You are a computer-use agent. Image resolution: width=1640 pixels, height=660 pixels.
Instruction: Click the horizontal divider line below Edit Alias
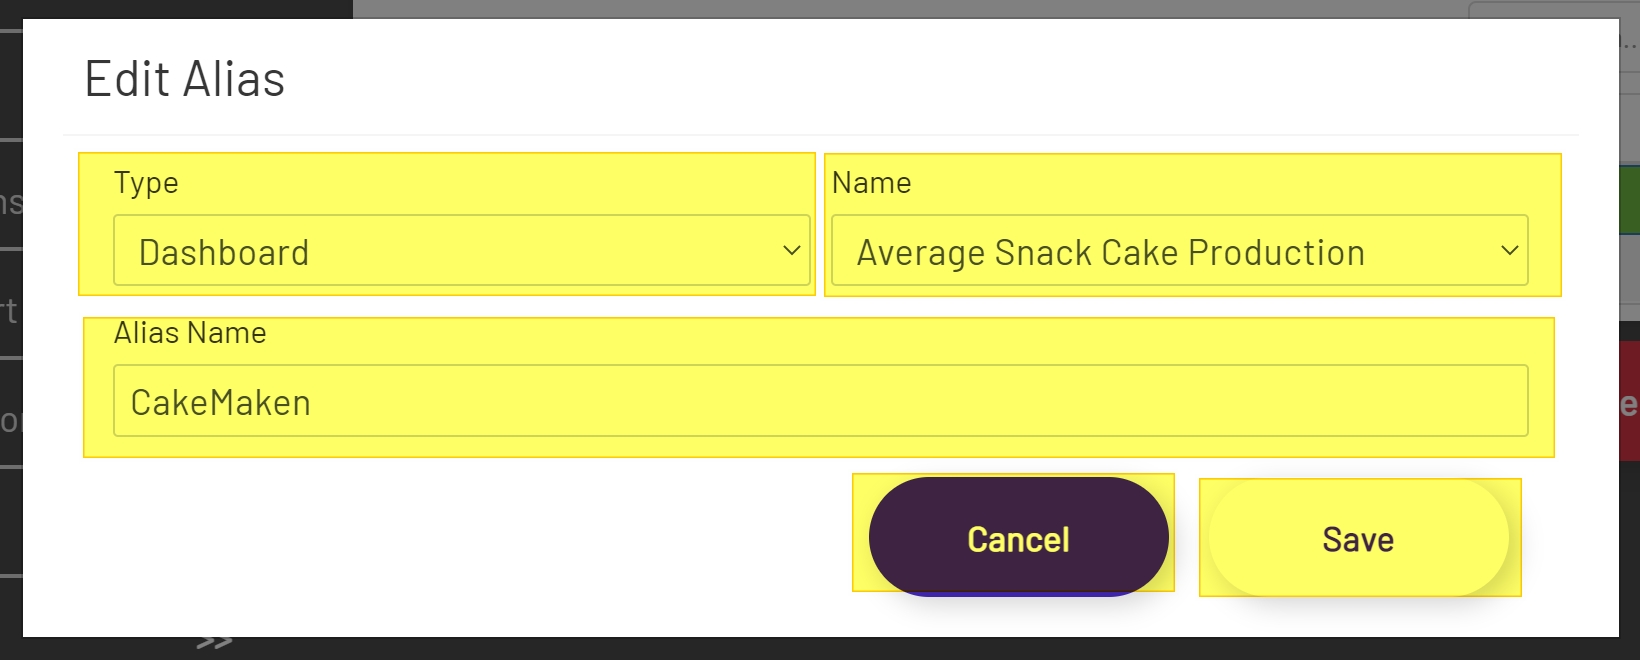(x=820, y=135)
